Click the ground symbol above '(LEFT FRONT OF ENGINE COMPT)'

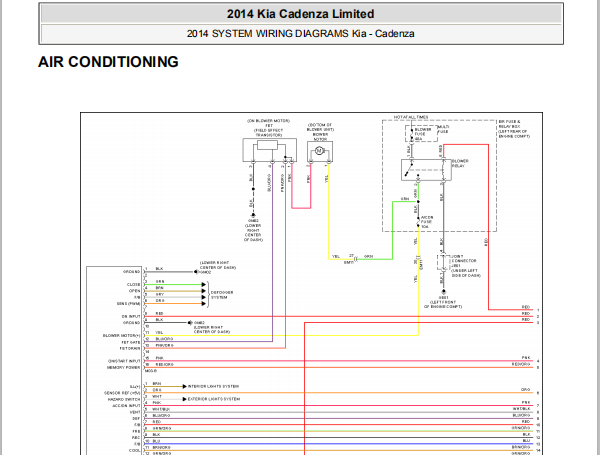[443, 292]
